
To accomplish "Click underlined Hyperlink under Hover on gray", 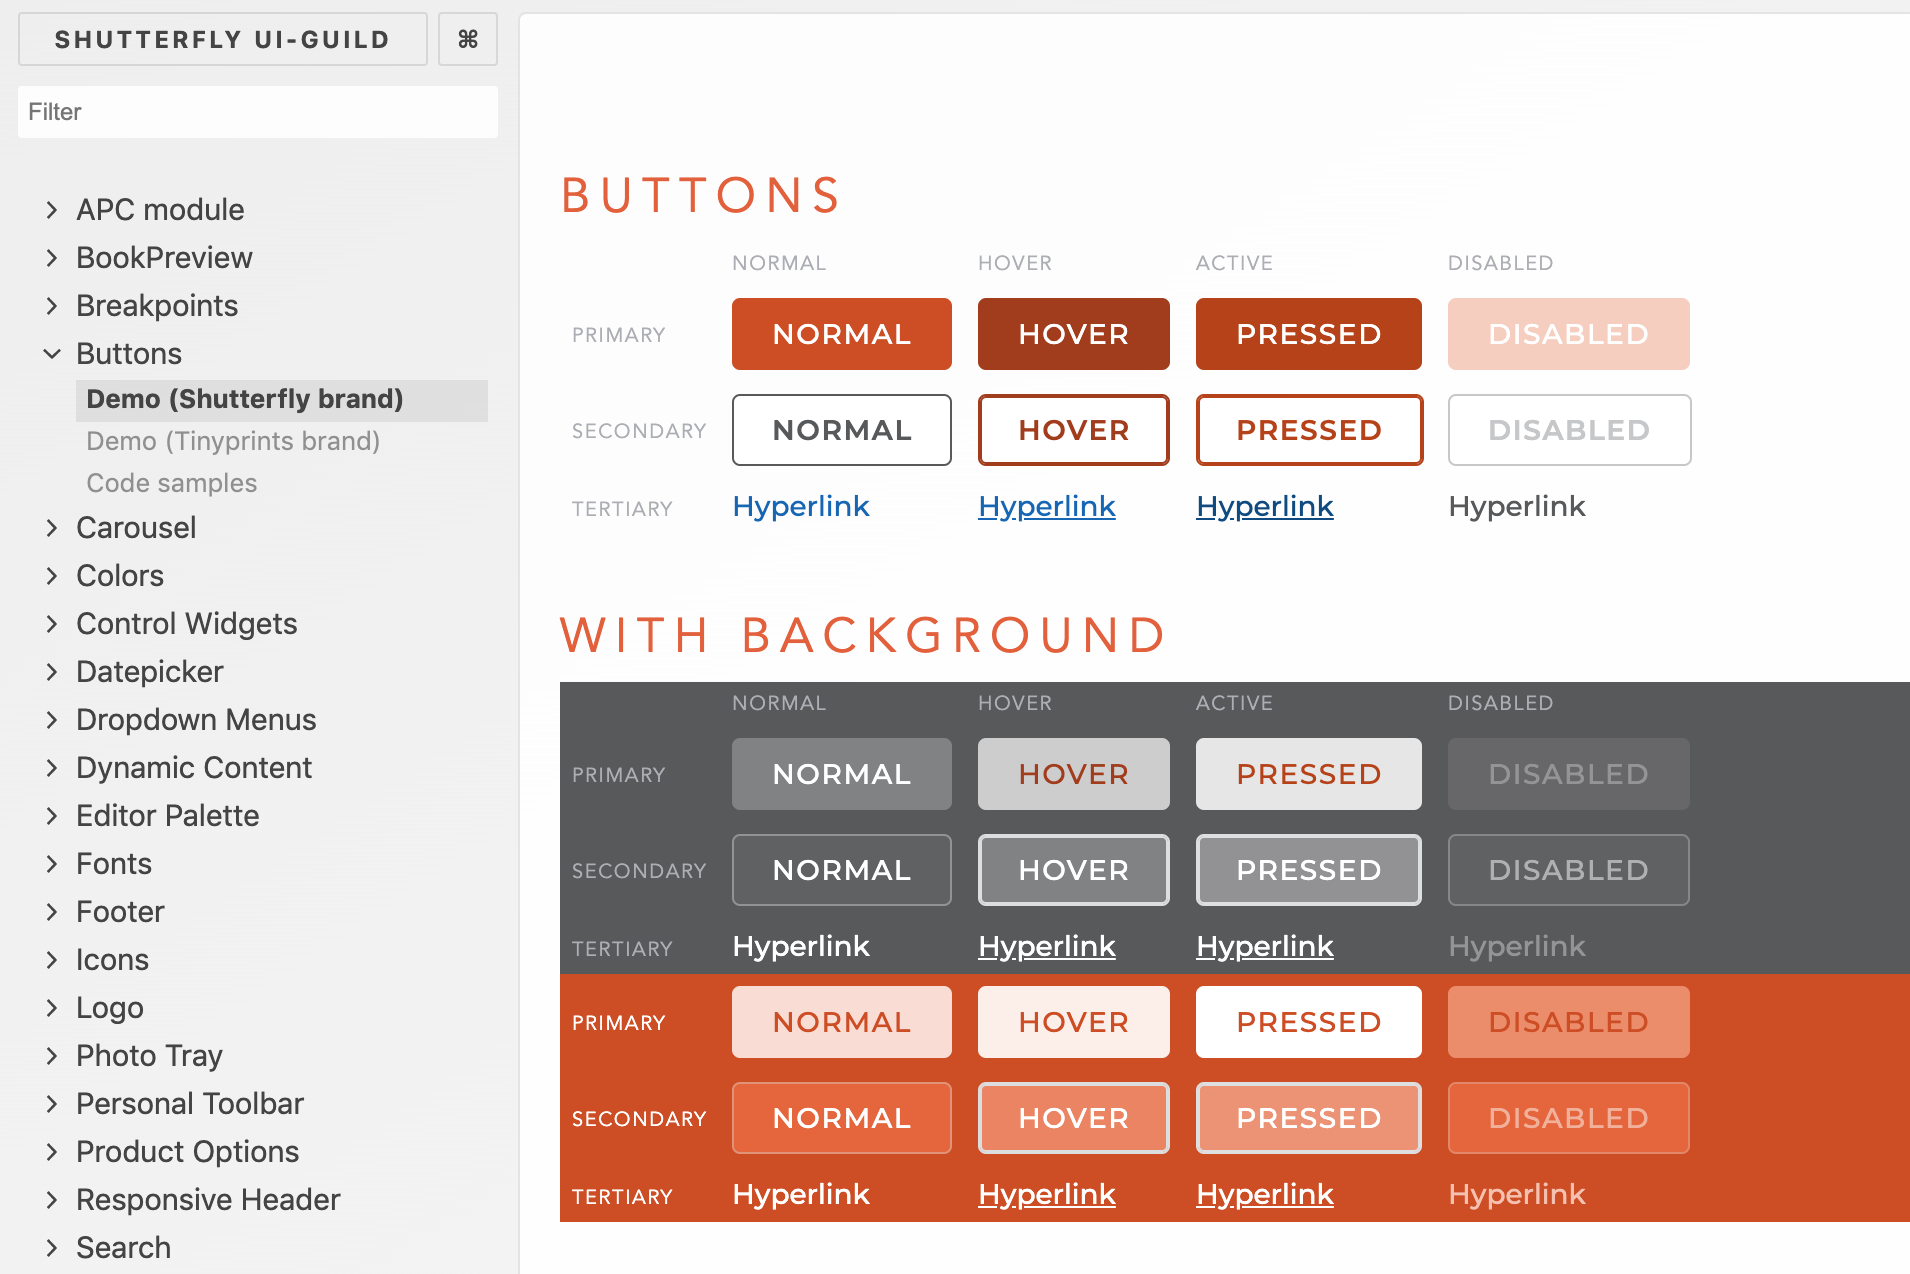I will pyautogui.click(x=1047, y=947).
